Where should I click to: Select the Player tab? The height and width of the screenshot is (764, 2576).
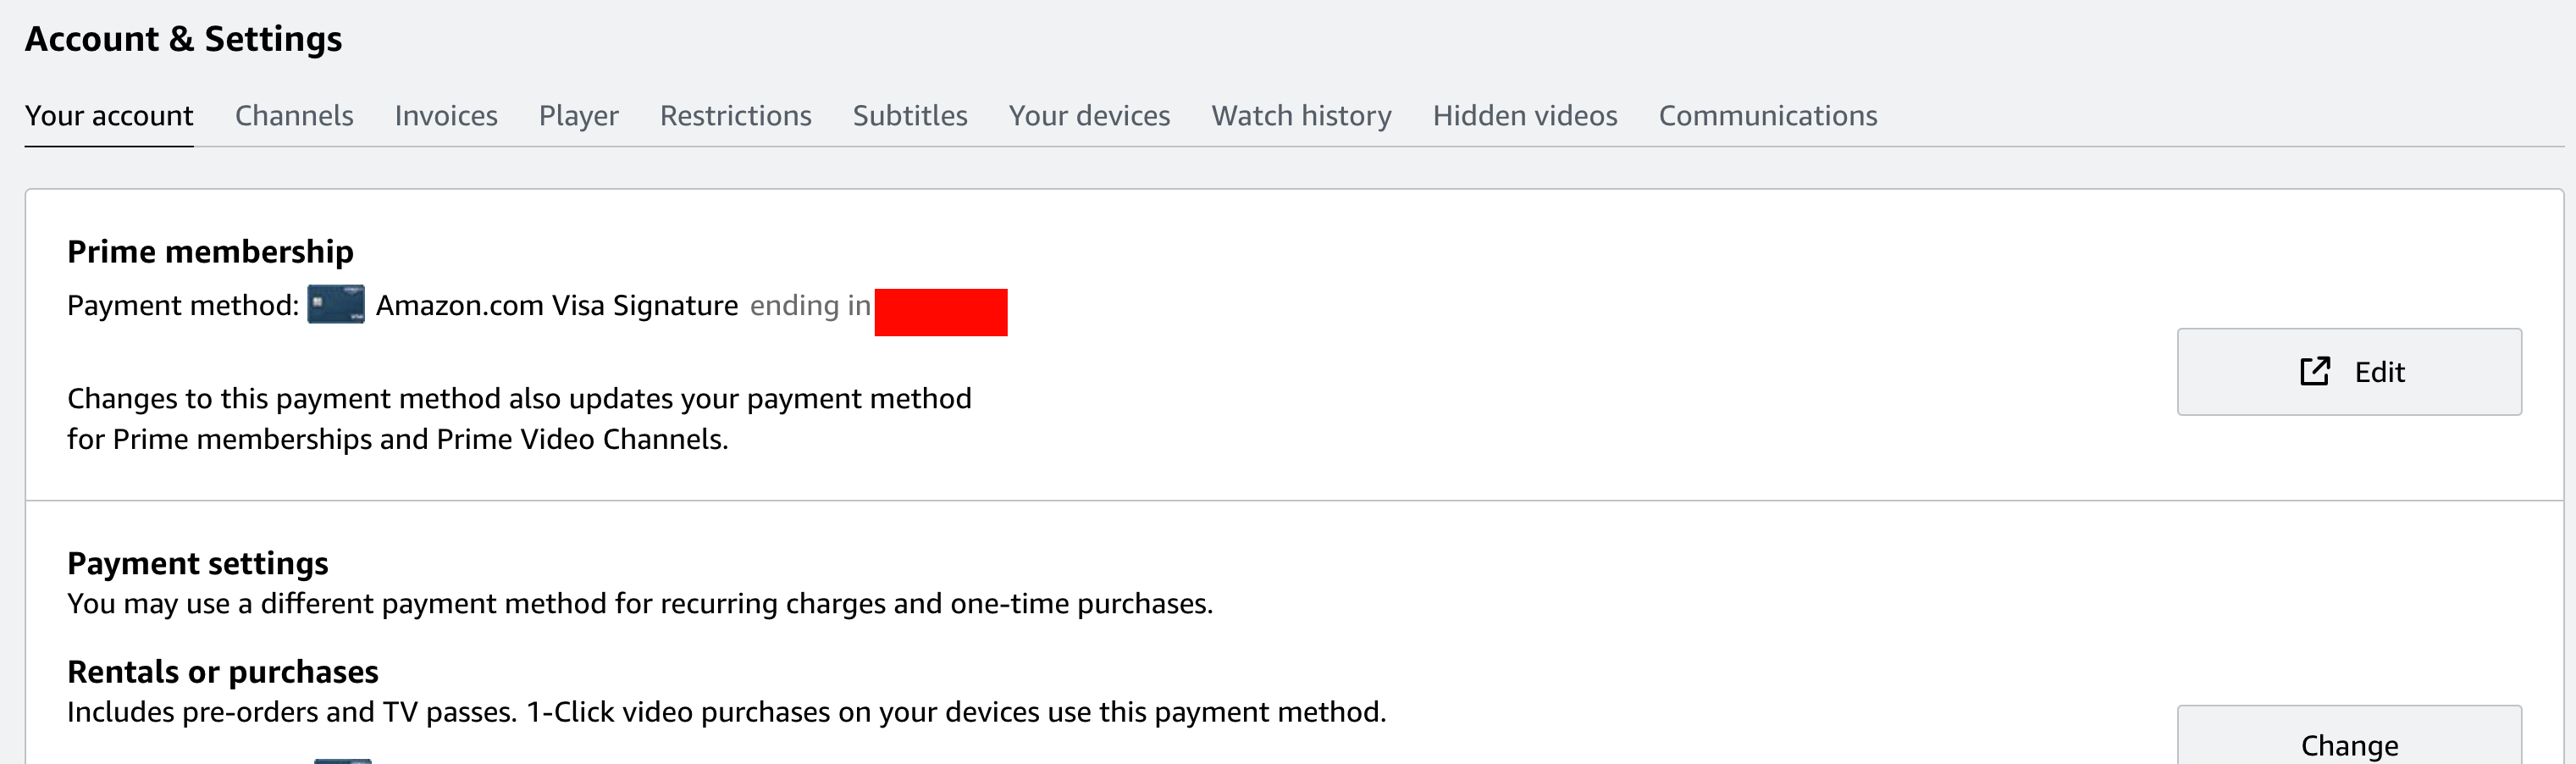point(578,115)
